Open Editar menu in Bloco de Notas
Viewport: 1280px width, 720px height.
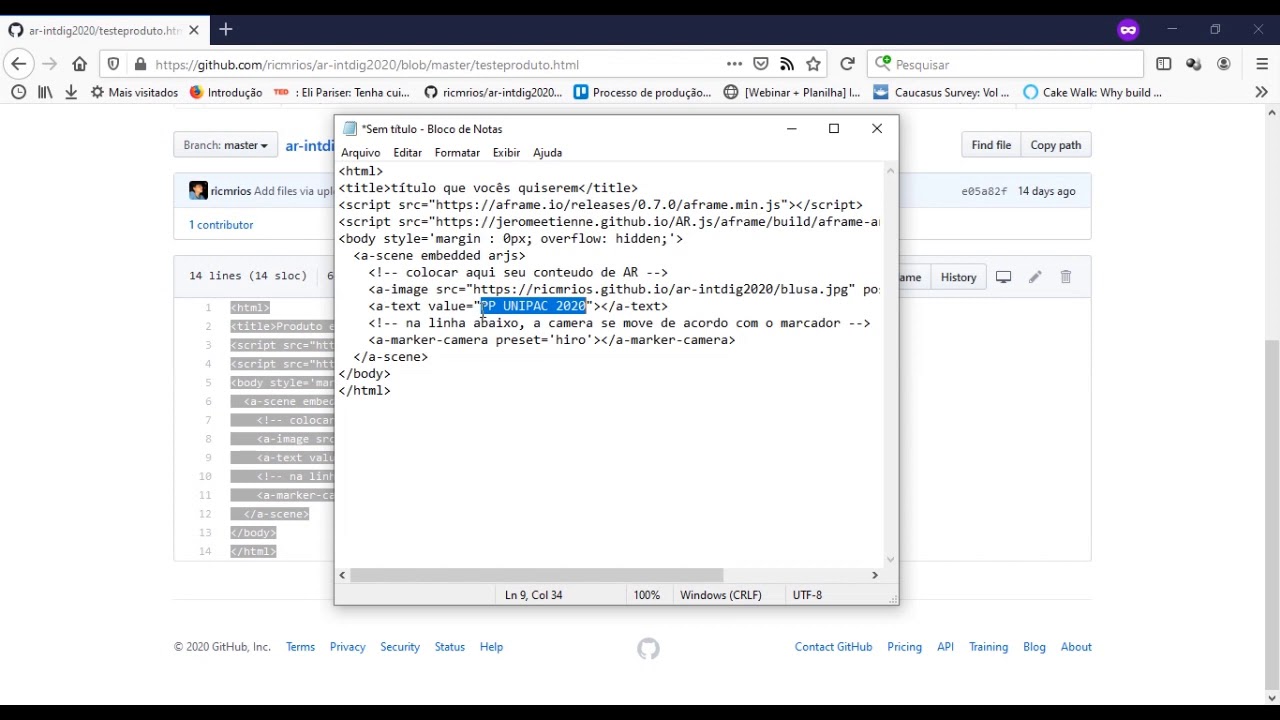point(407,153)
